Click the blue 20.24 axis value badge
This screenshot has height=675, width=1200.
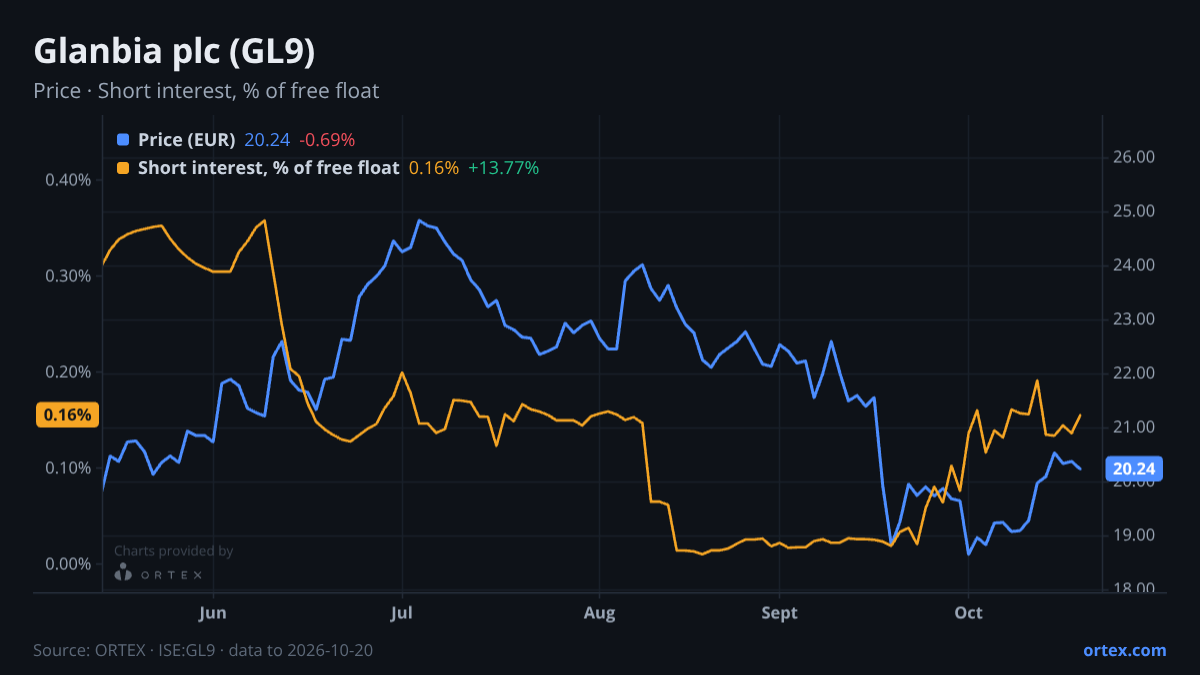pos(1134,468)
